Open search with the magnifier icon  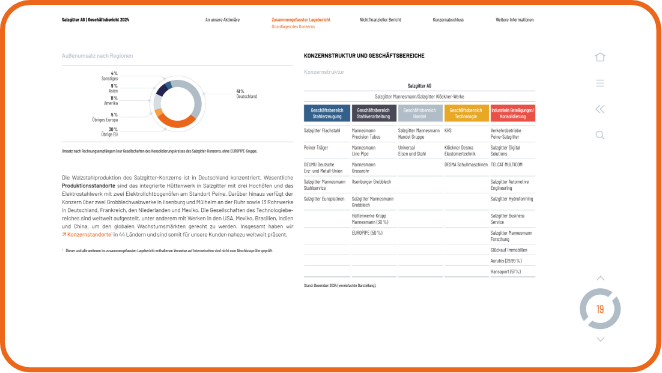pyautogui.click(x=600, y=135)
